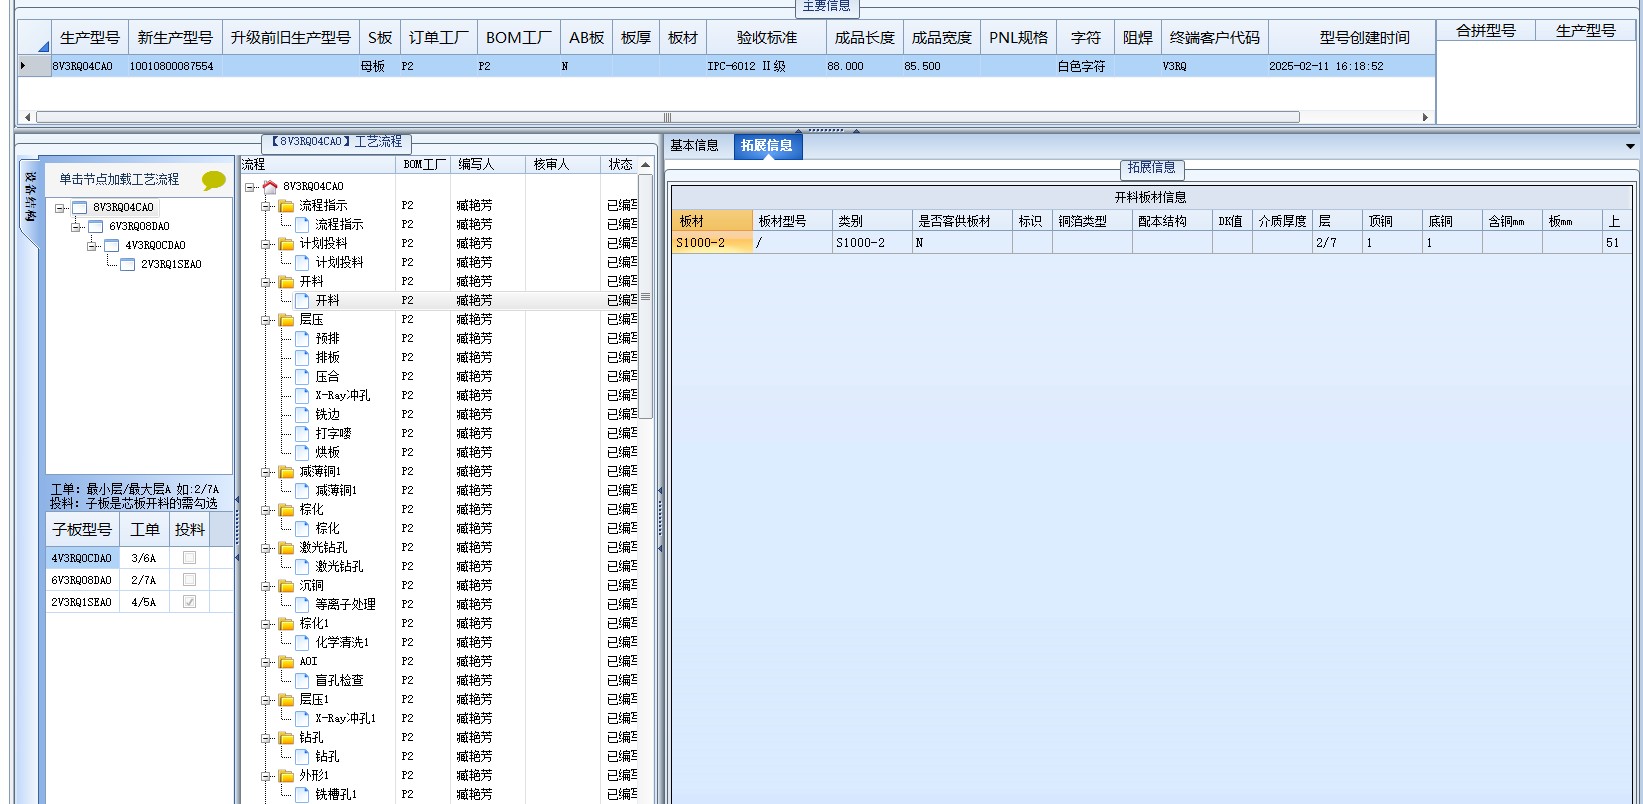
Task: Click the 铣边 document icon
Action: point(302,415)
